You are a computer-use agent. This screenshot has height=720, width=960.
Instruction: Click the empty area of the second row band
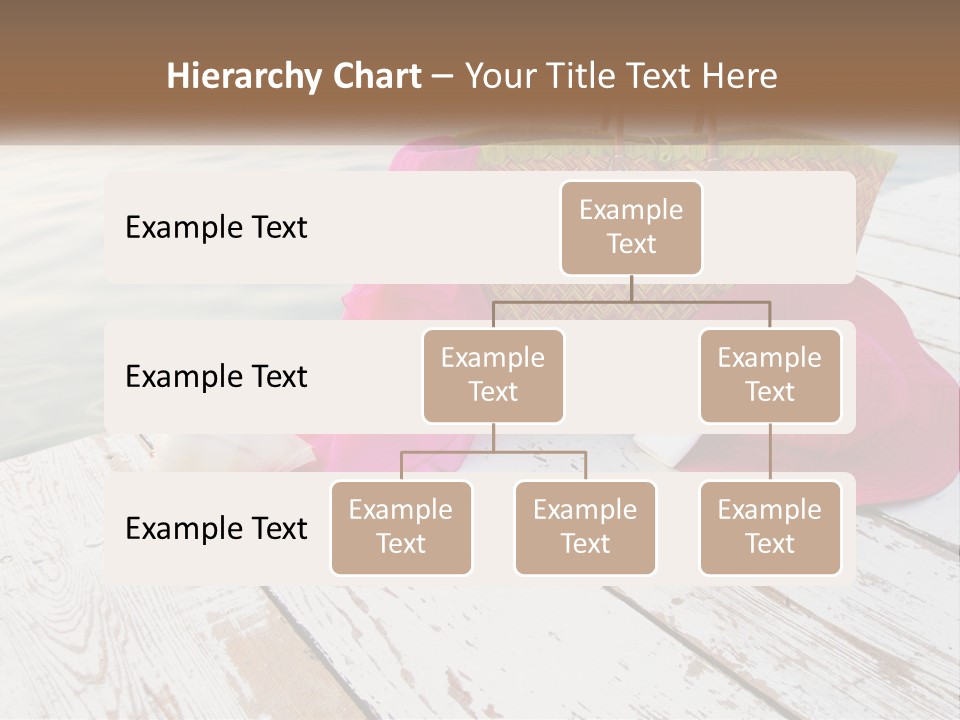click(632, 376)
